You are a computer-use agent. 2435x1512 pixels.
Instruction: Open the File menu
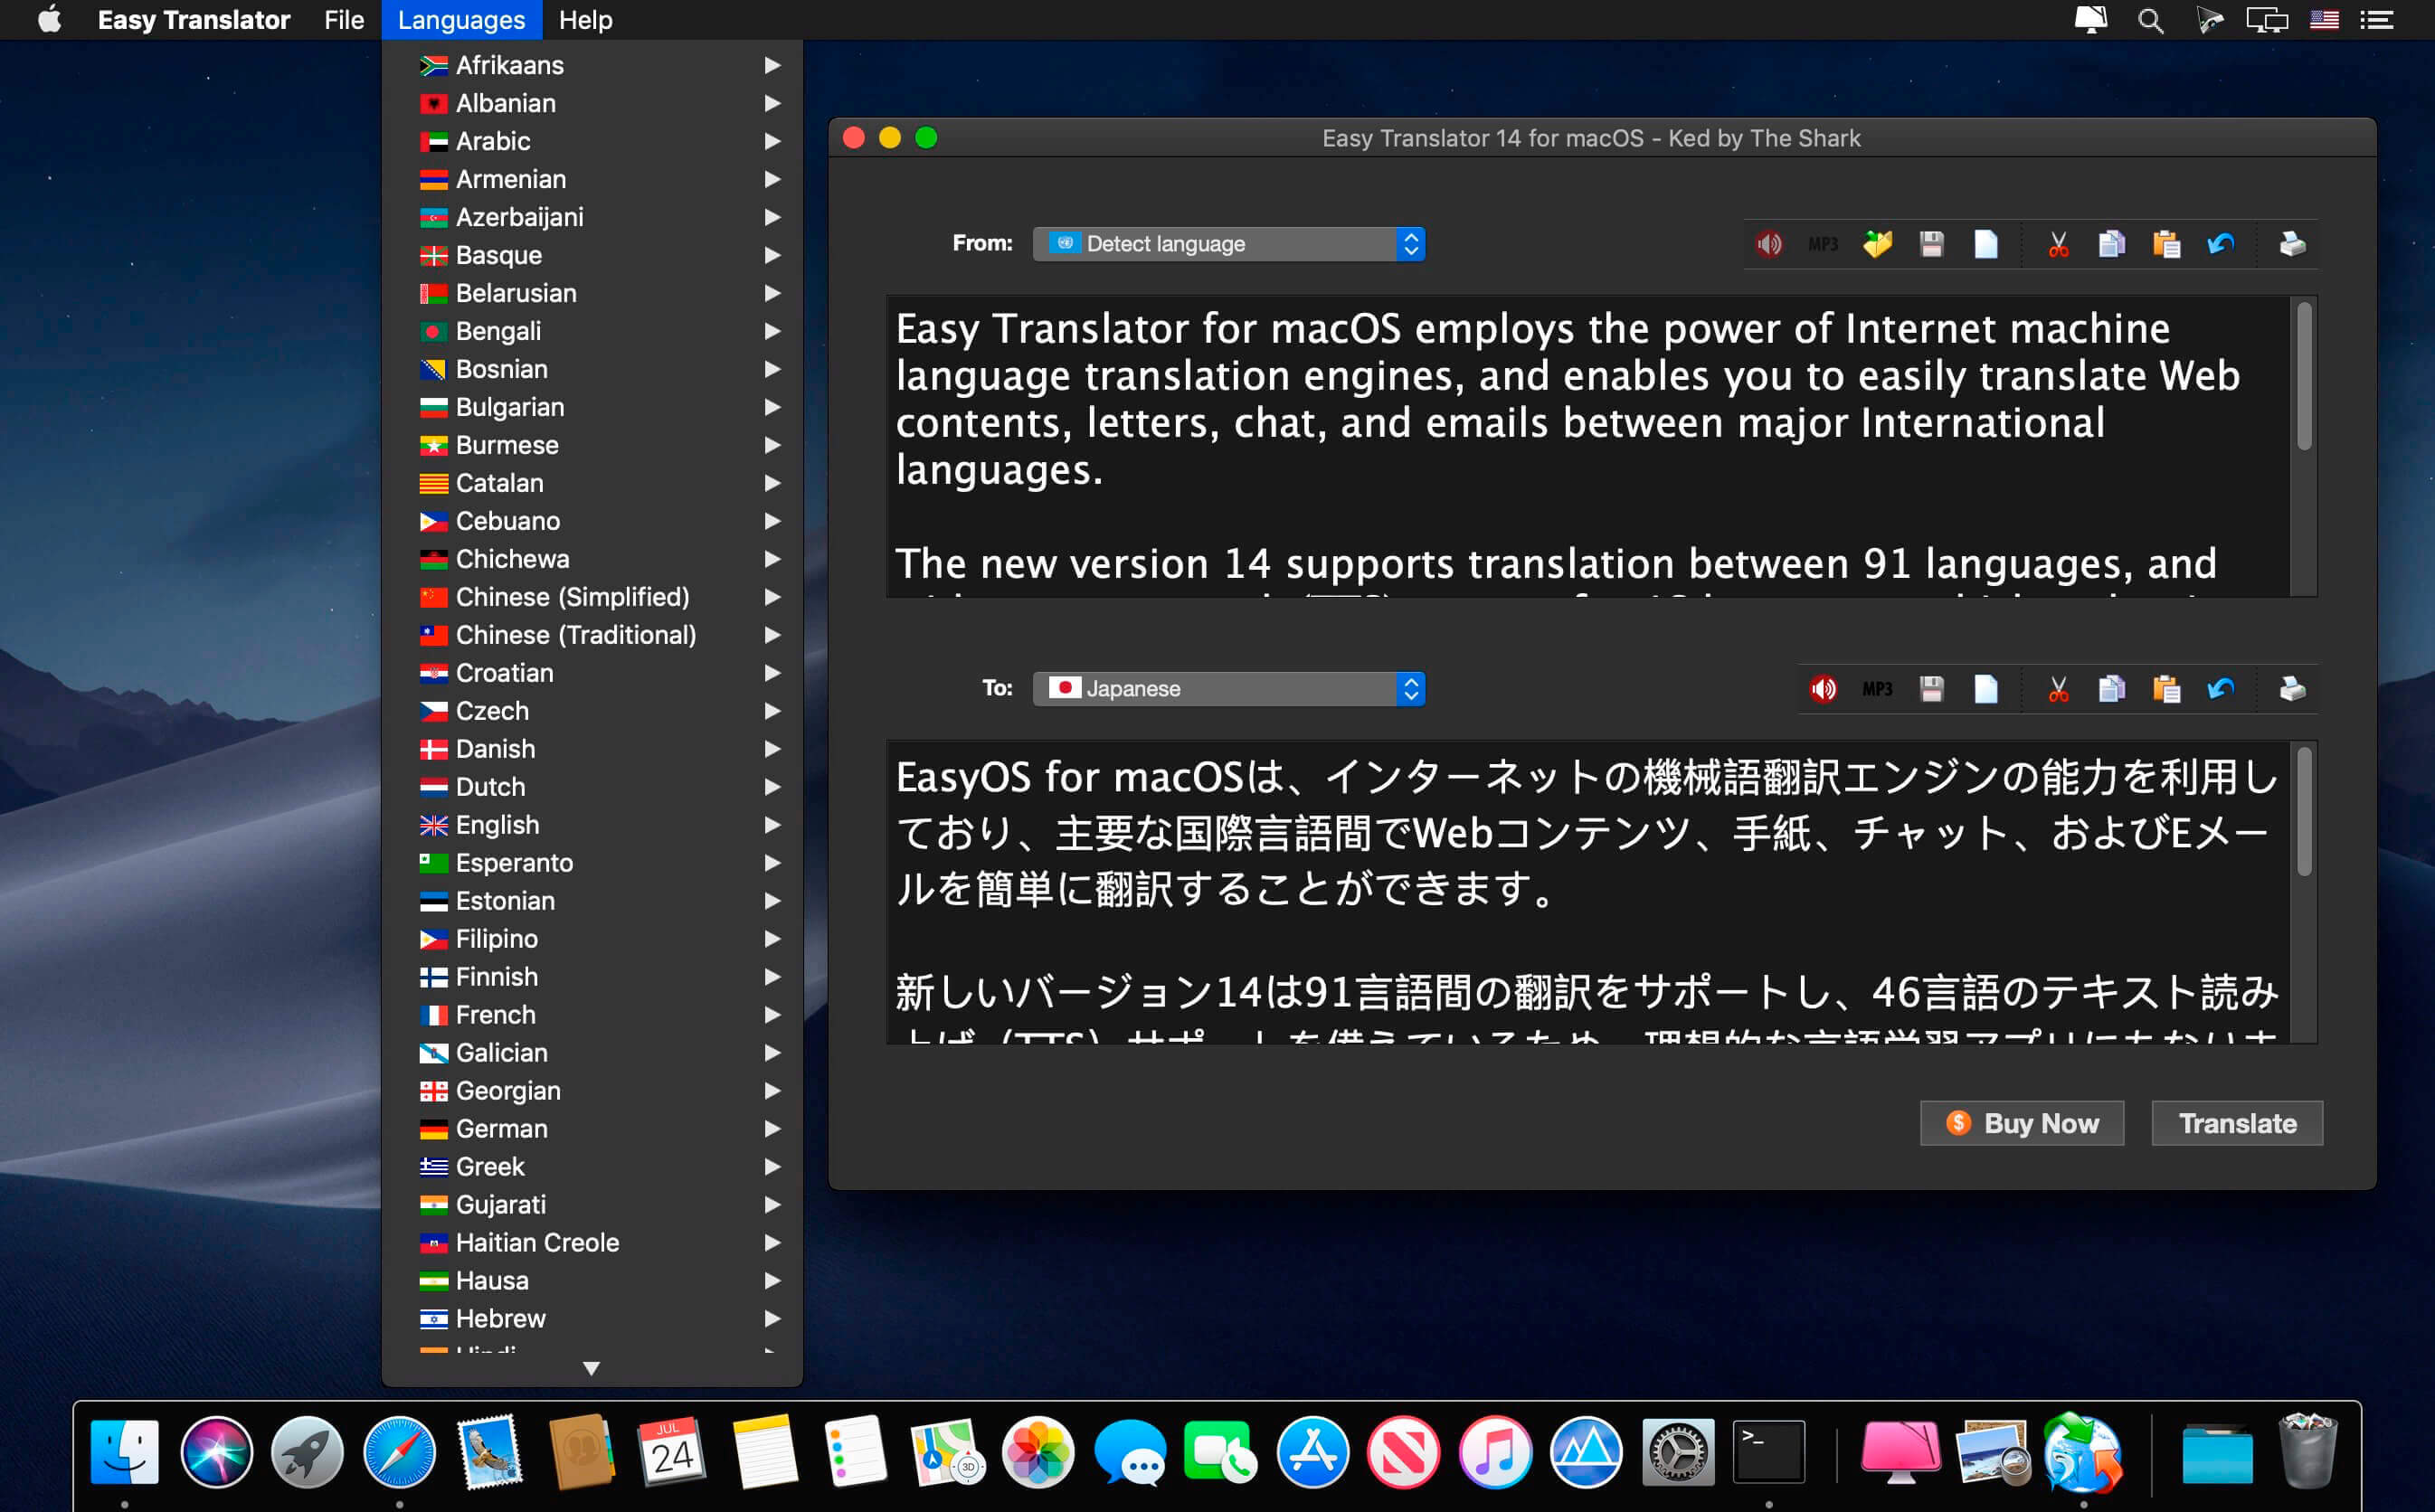point(344,20)
